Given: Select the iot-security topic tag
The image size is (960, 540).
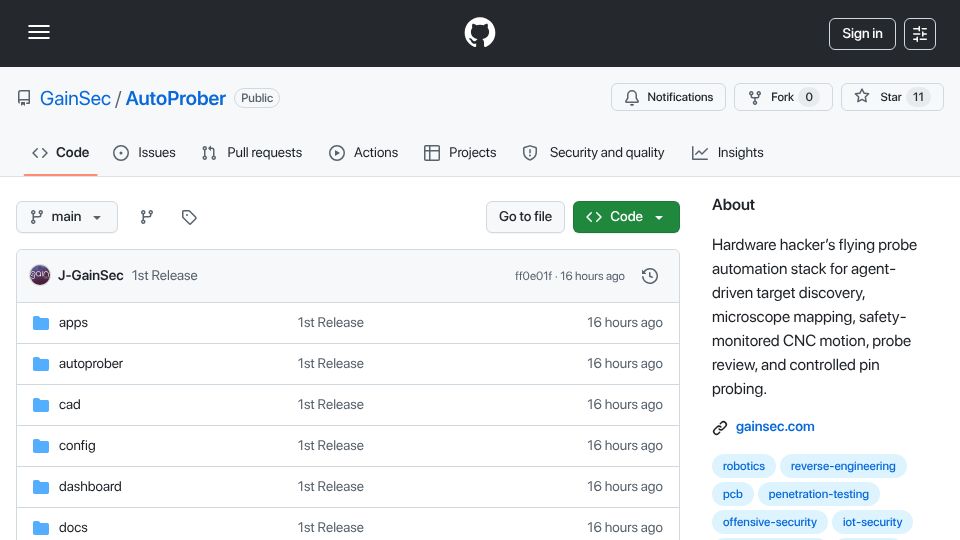Looking at the screenshot, I should (872, 522).
